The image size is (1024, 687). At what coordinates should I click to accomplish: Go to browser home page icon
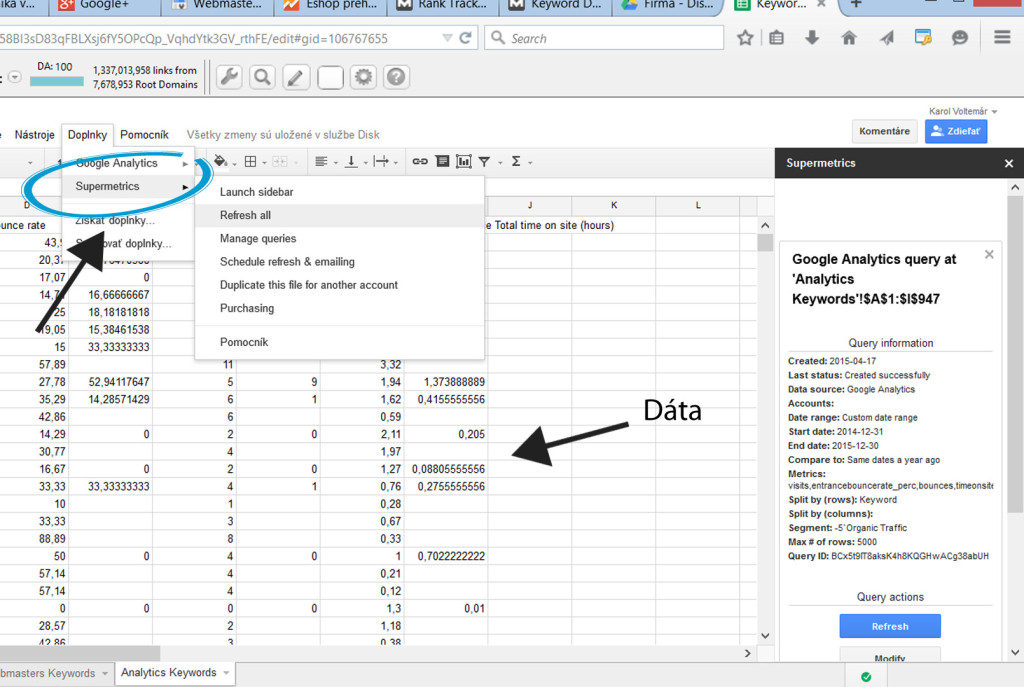[x=849, y=37]
